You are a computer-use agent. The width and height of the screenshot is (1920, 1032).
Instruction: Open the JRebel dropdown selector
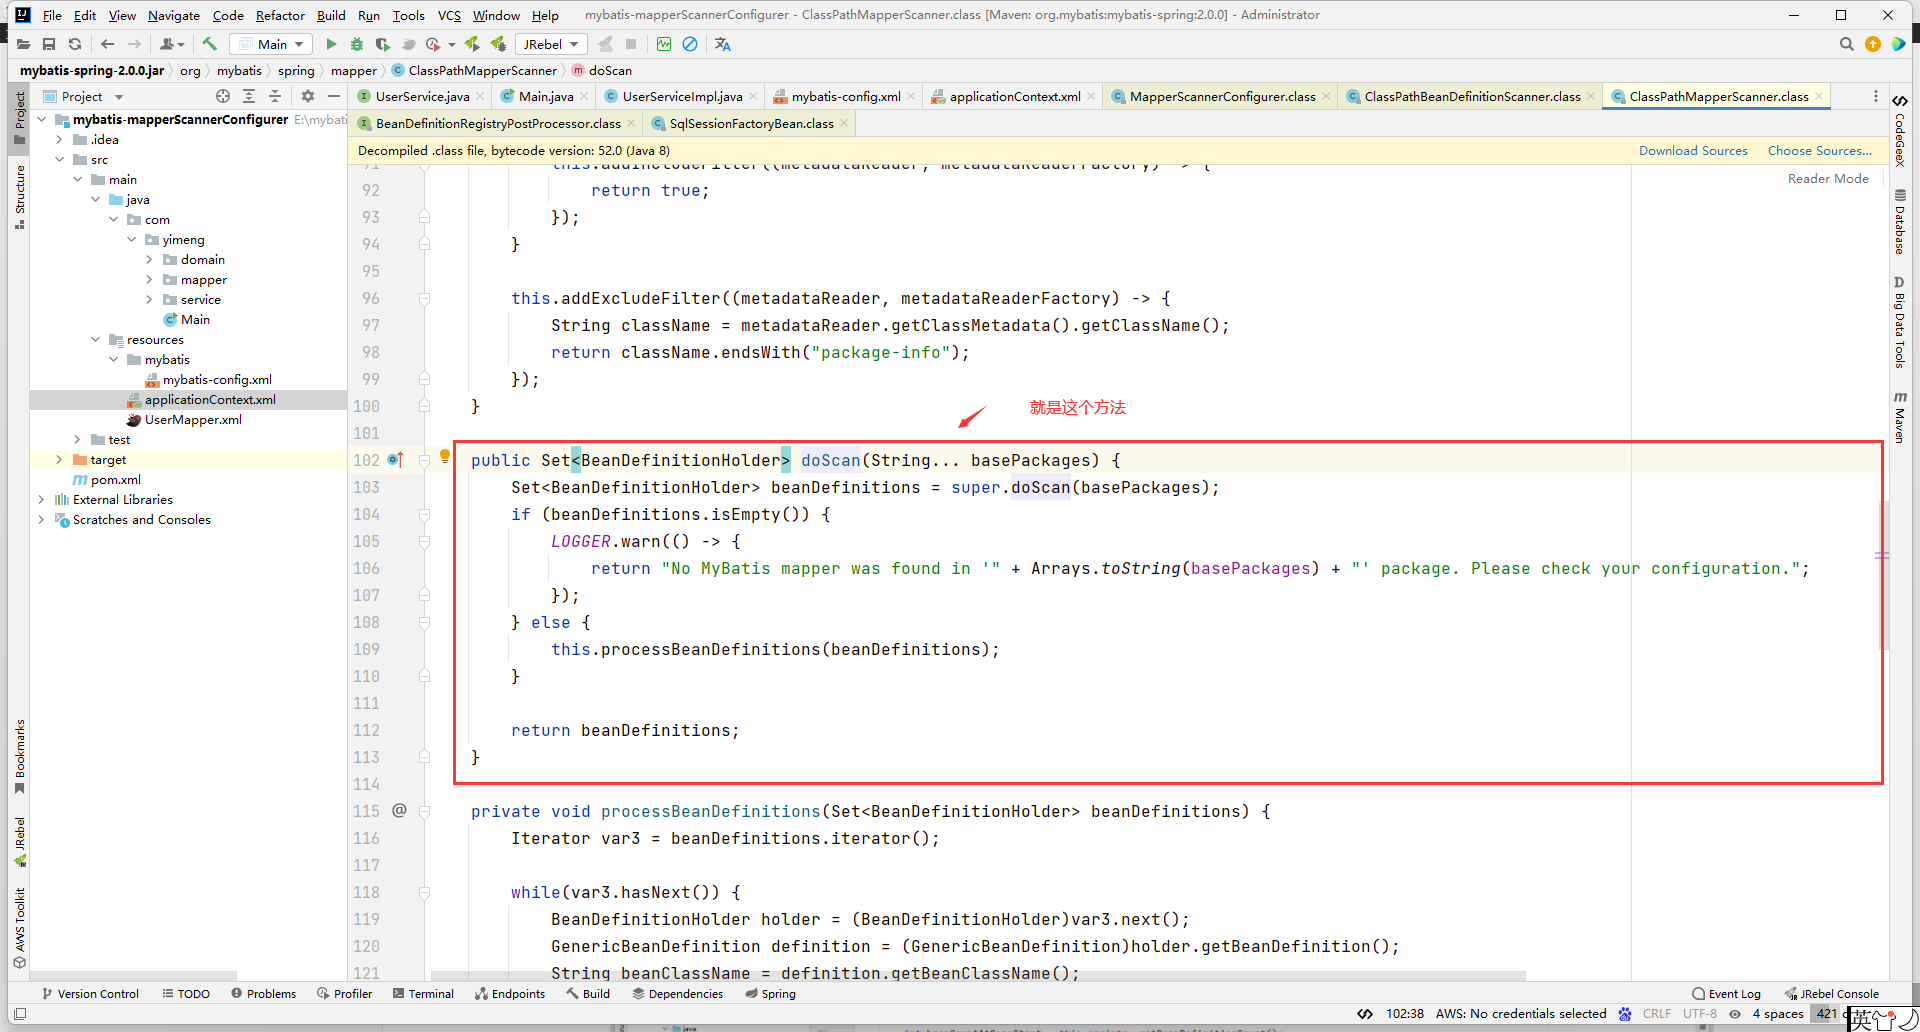[x=551, y=44]
